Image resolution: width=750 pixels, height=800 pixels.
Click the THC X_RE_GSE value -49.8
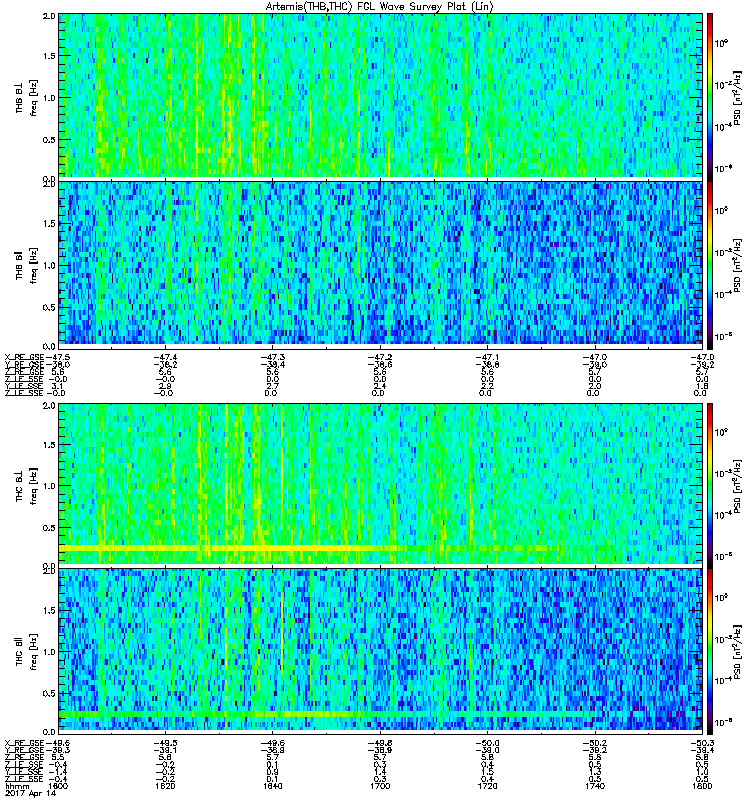380,743
